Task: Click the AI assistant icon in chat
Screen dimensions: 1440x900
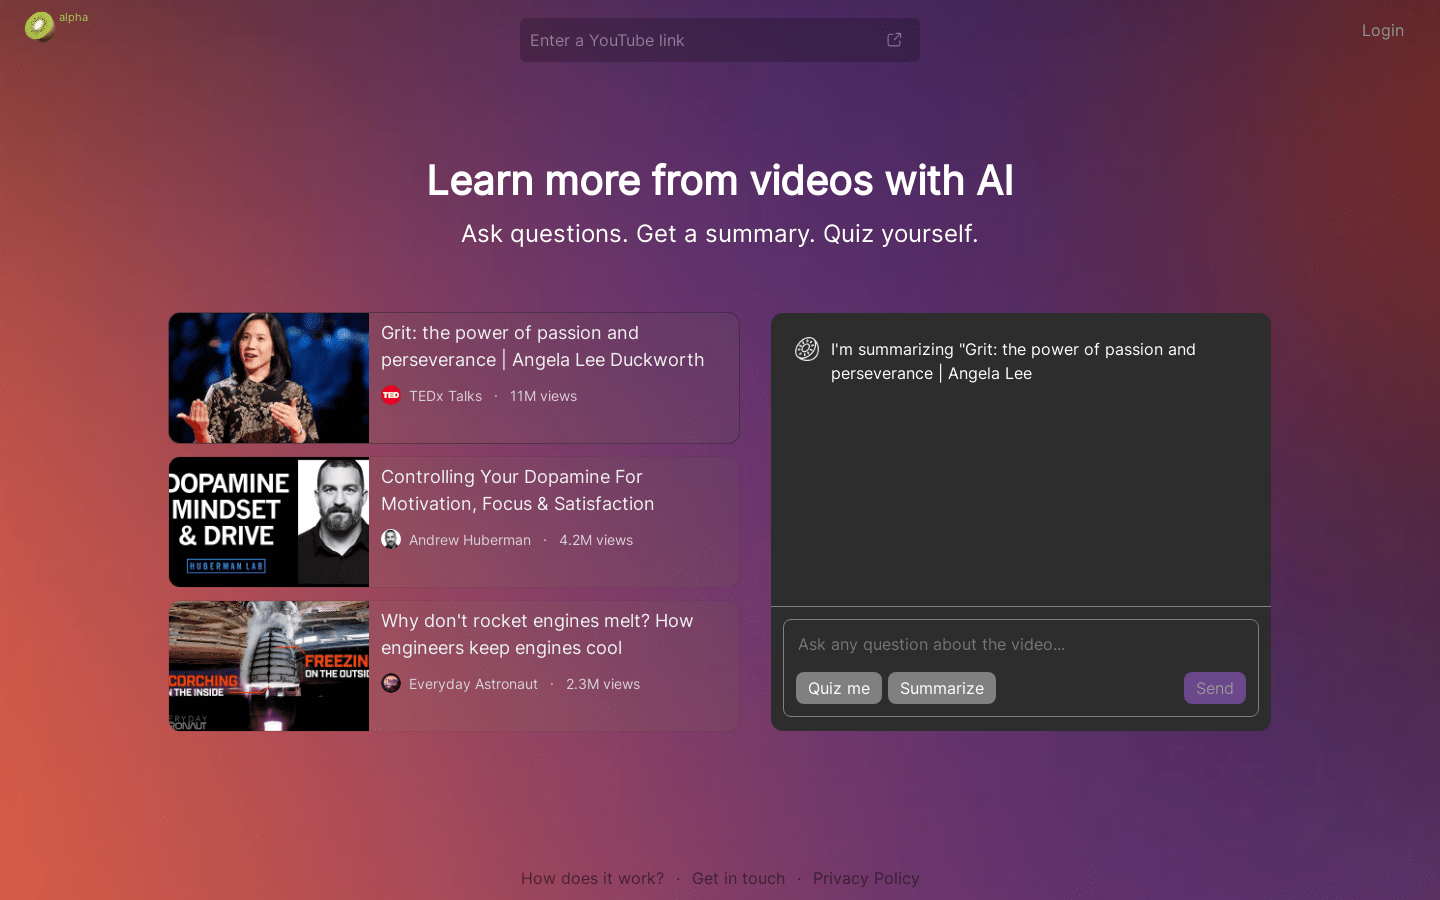Action: click(x=807, y=349)
